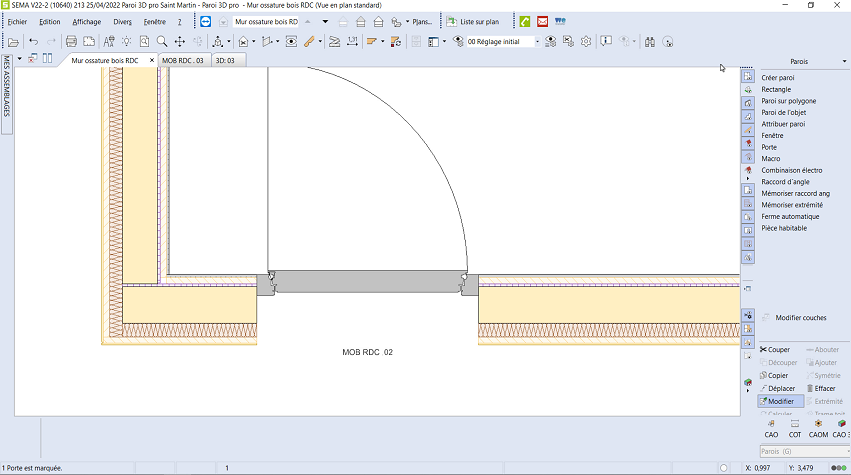Click the settings gear icon in toolbar
Viewport: 851px width, 475px height.
coord(586,42)
